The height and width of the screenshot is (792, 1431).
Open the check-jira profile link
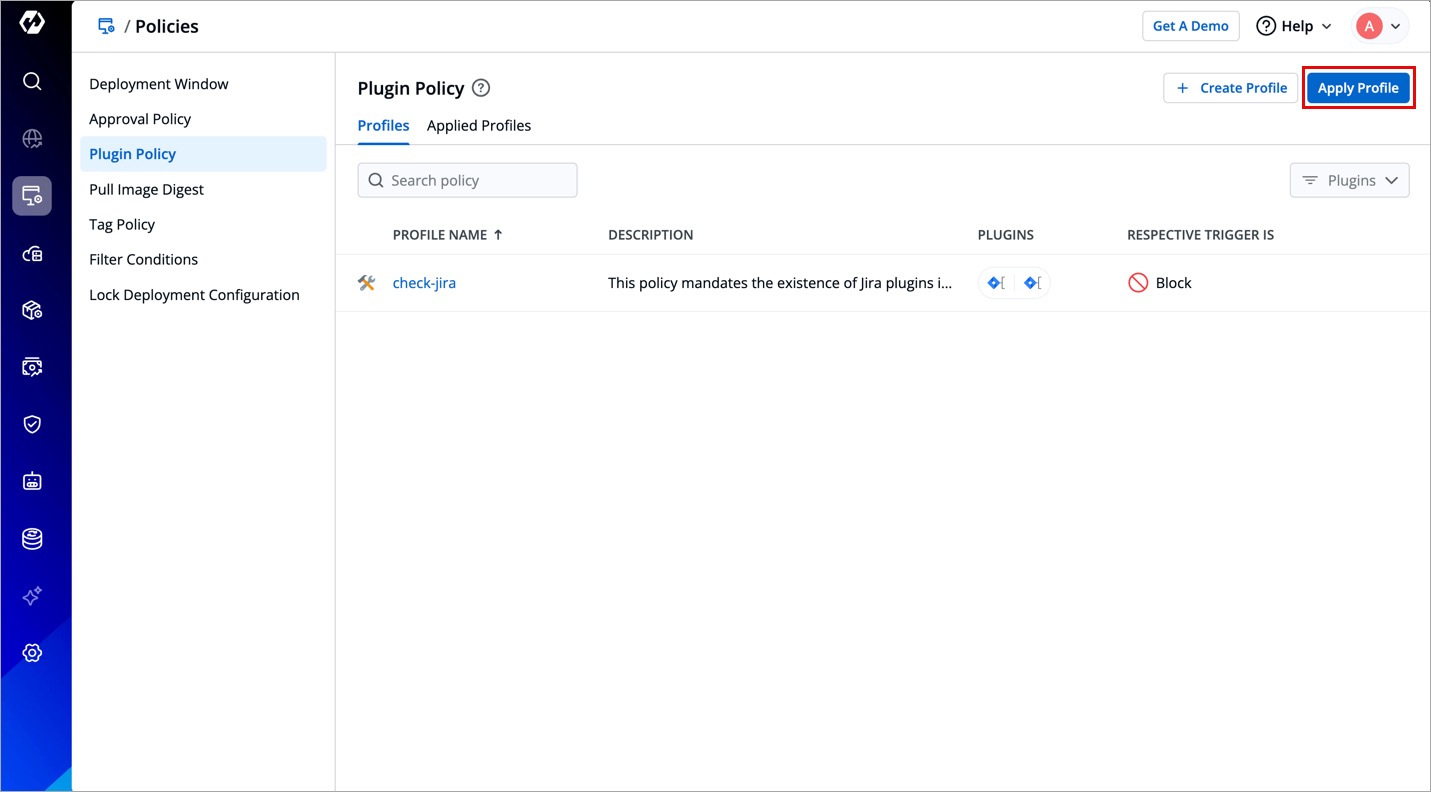coord(424,283)
